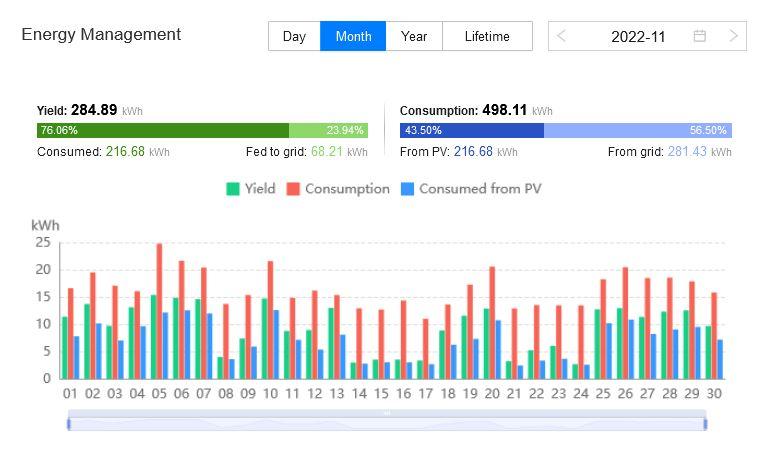Screen dimensions: 768x449
Task: Go to next month using right arrow
Action: pyautogui.click(x=733, y=36)
